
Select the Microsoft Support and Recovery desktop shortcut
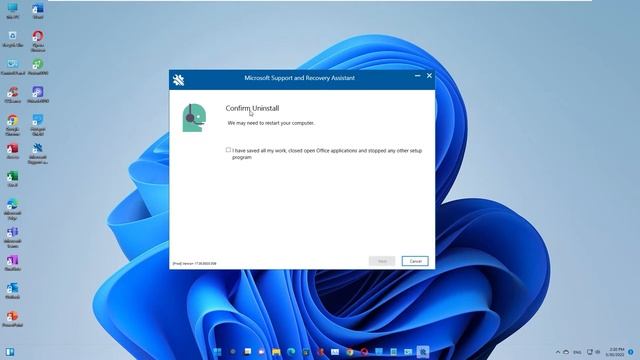[38, 153]
